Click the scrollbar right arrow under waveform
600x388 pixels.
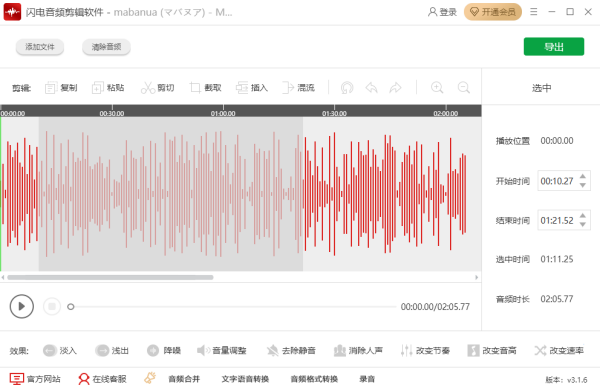[477, 277]
